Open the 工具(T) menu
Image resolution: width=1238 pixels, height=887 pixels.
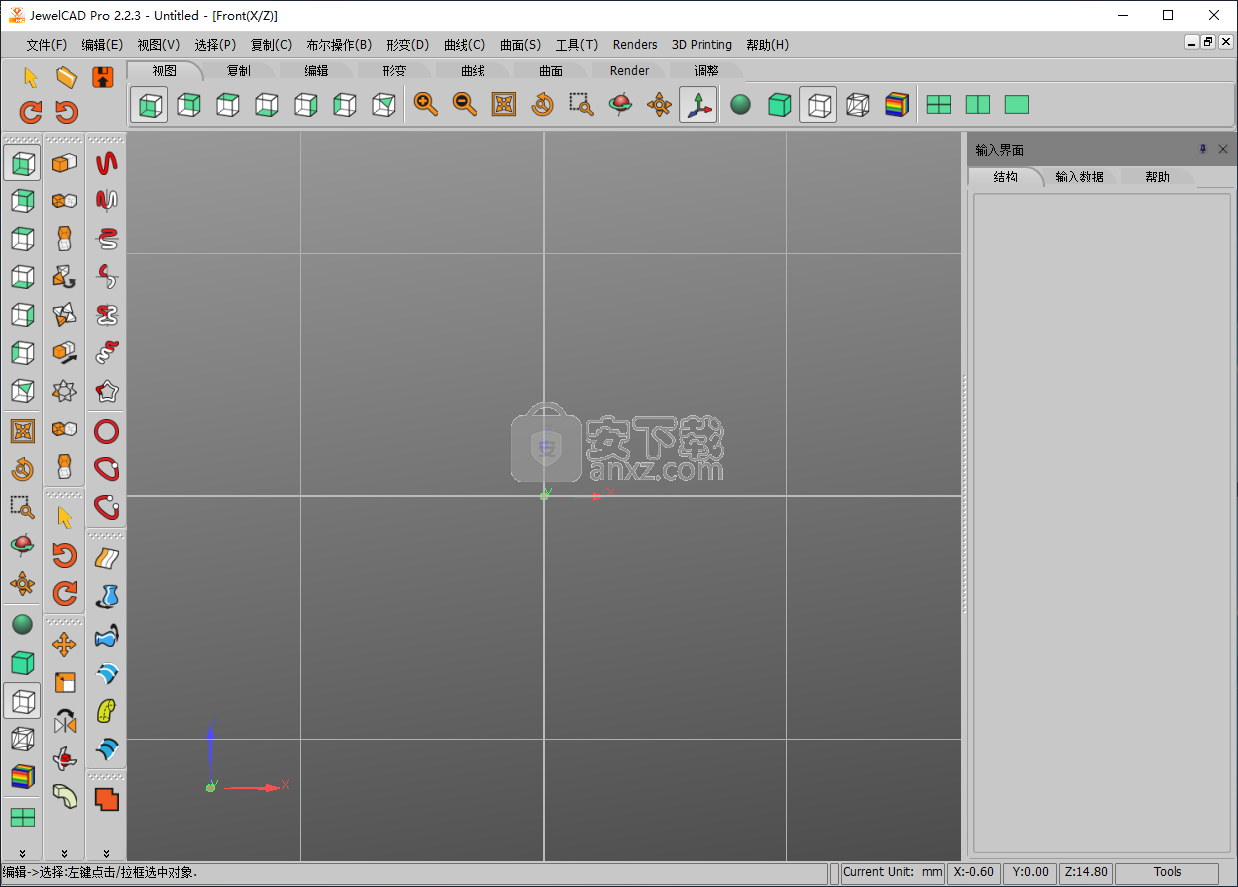(577, 45)
